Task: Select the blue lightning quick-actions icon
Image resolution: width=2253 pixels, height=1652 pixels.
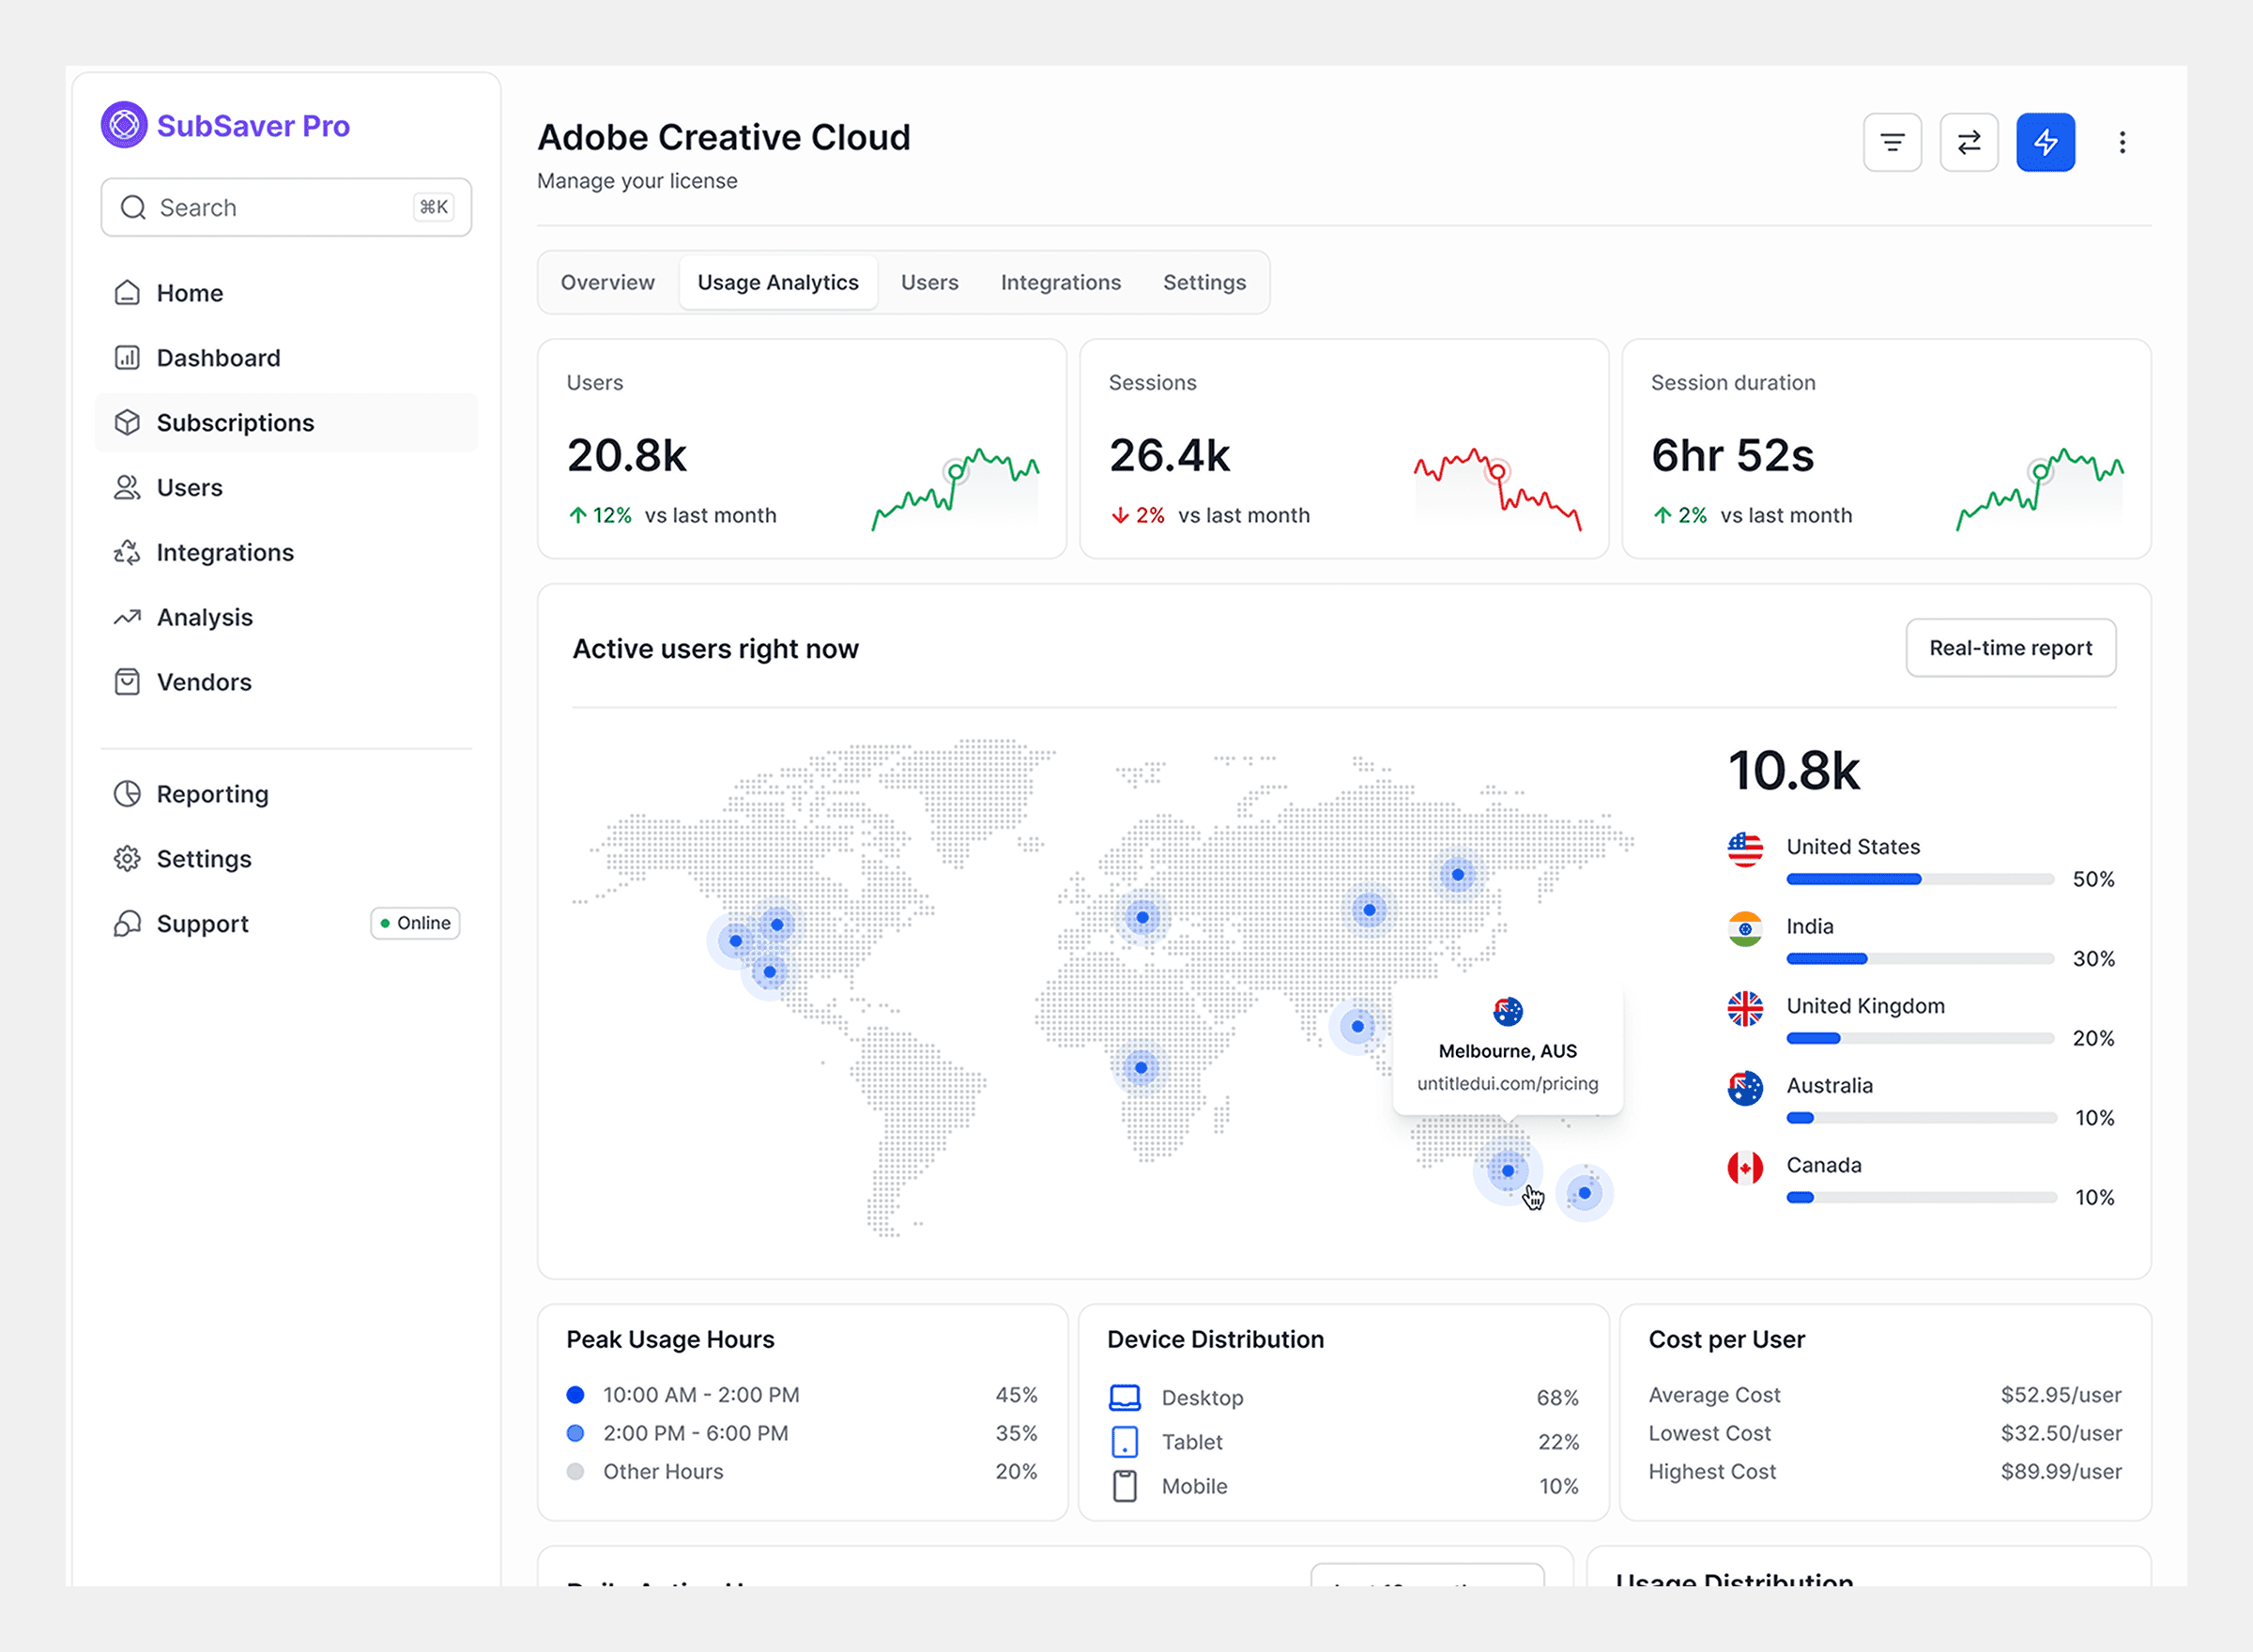Action: tap(2045, 142)
